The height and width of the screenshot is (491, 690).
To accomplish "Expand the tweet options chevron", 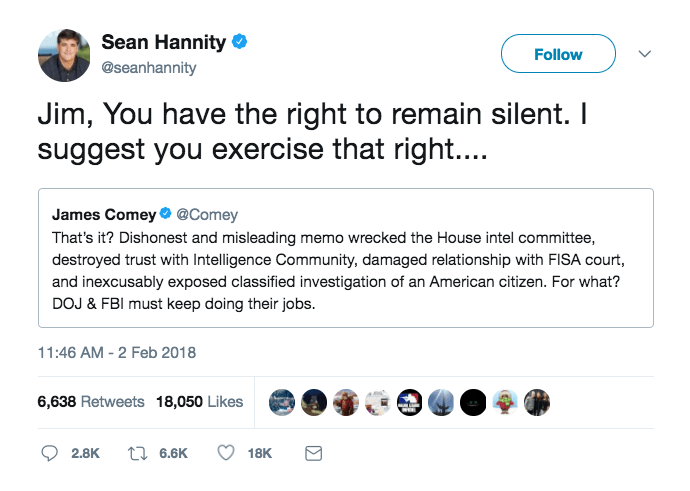I will pos(645,54).
